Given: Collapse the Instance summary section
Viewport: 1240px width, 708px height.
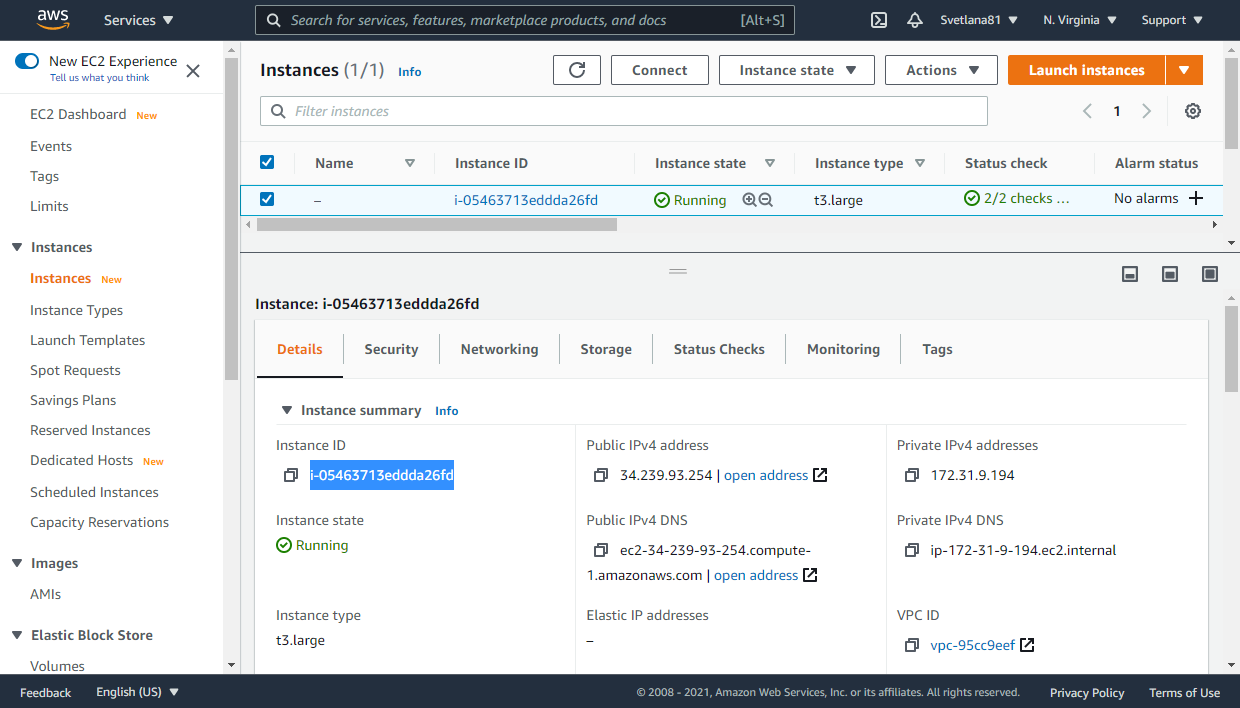Looking at the screenshot, I should [287, 410].
